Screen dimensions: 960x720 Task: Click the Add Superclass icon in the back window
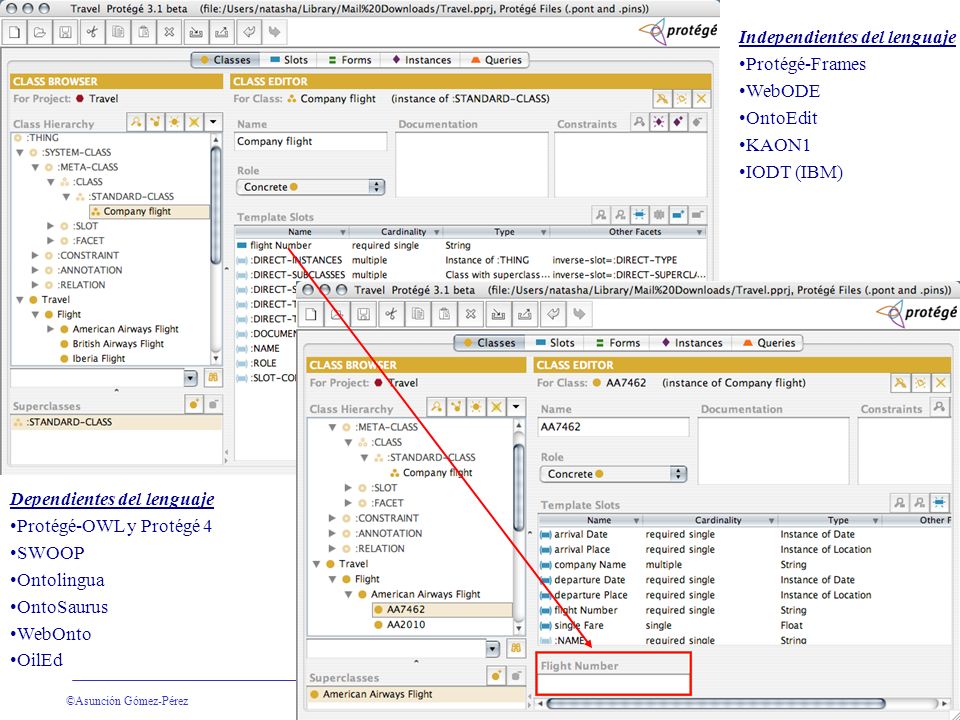point(194,404)
